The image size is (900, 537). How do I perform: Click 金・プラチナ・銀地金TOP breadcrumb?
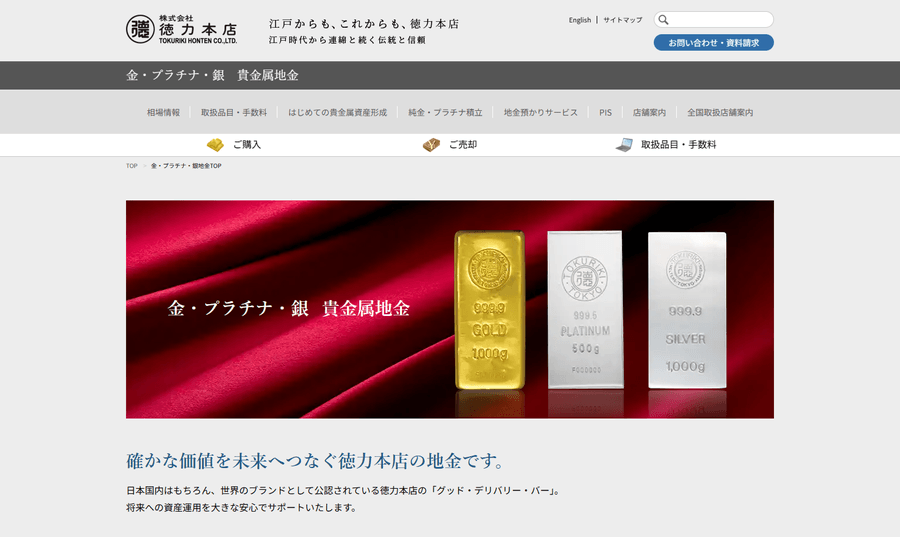tap(186, 166)
